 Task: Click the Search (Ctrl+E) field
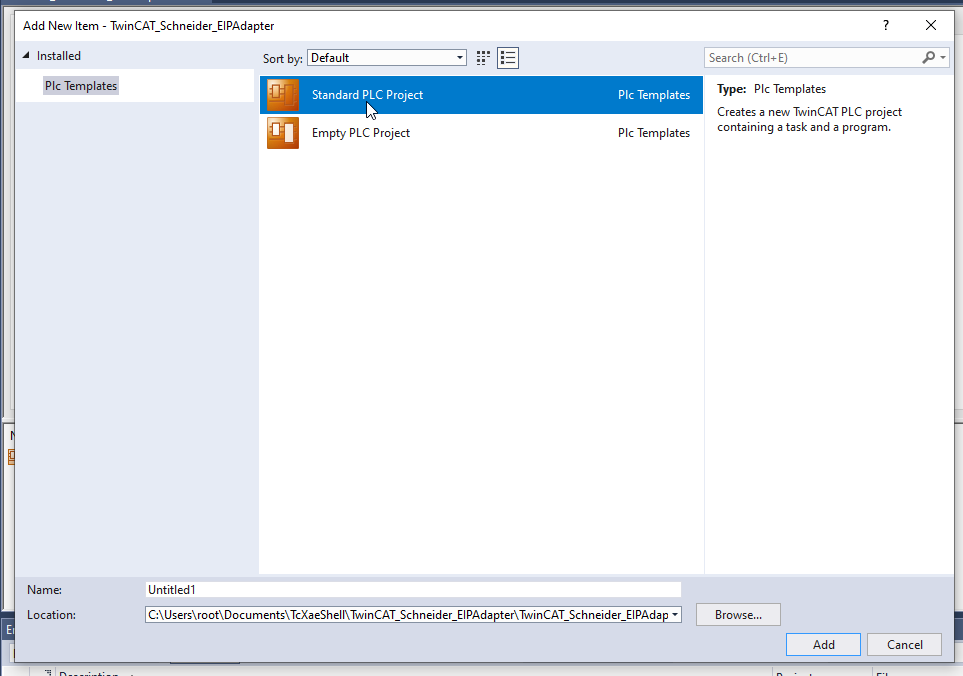coord(813,58)
